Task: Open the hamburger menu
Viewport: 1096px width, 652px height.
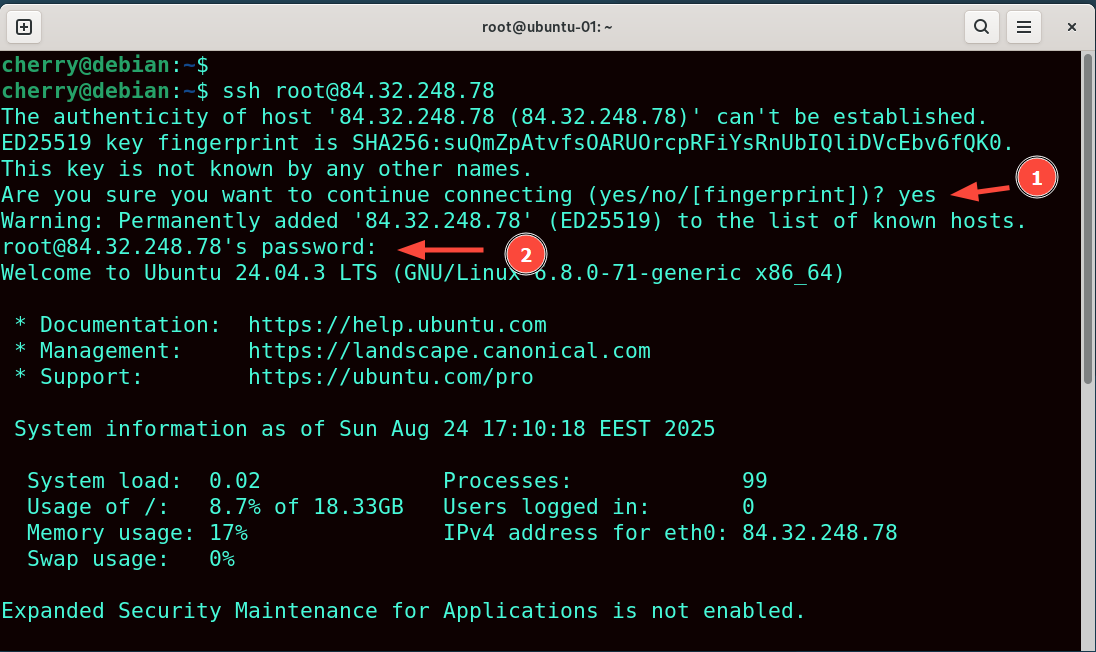Action: (x=1023, y=27)
